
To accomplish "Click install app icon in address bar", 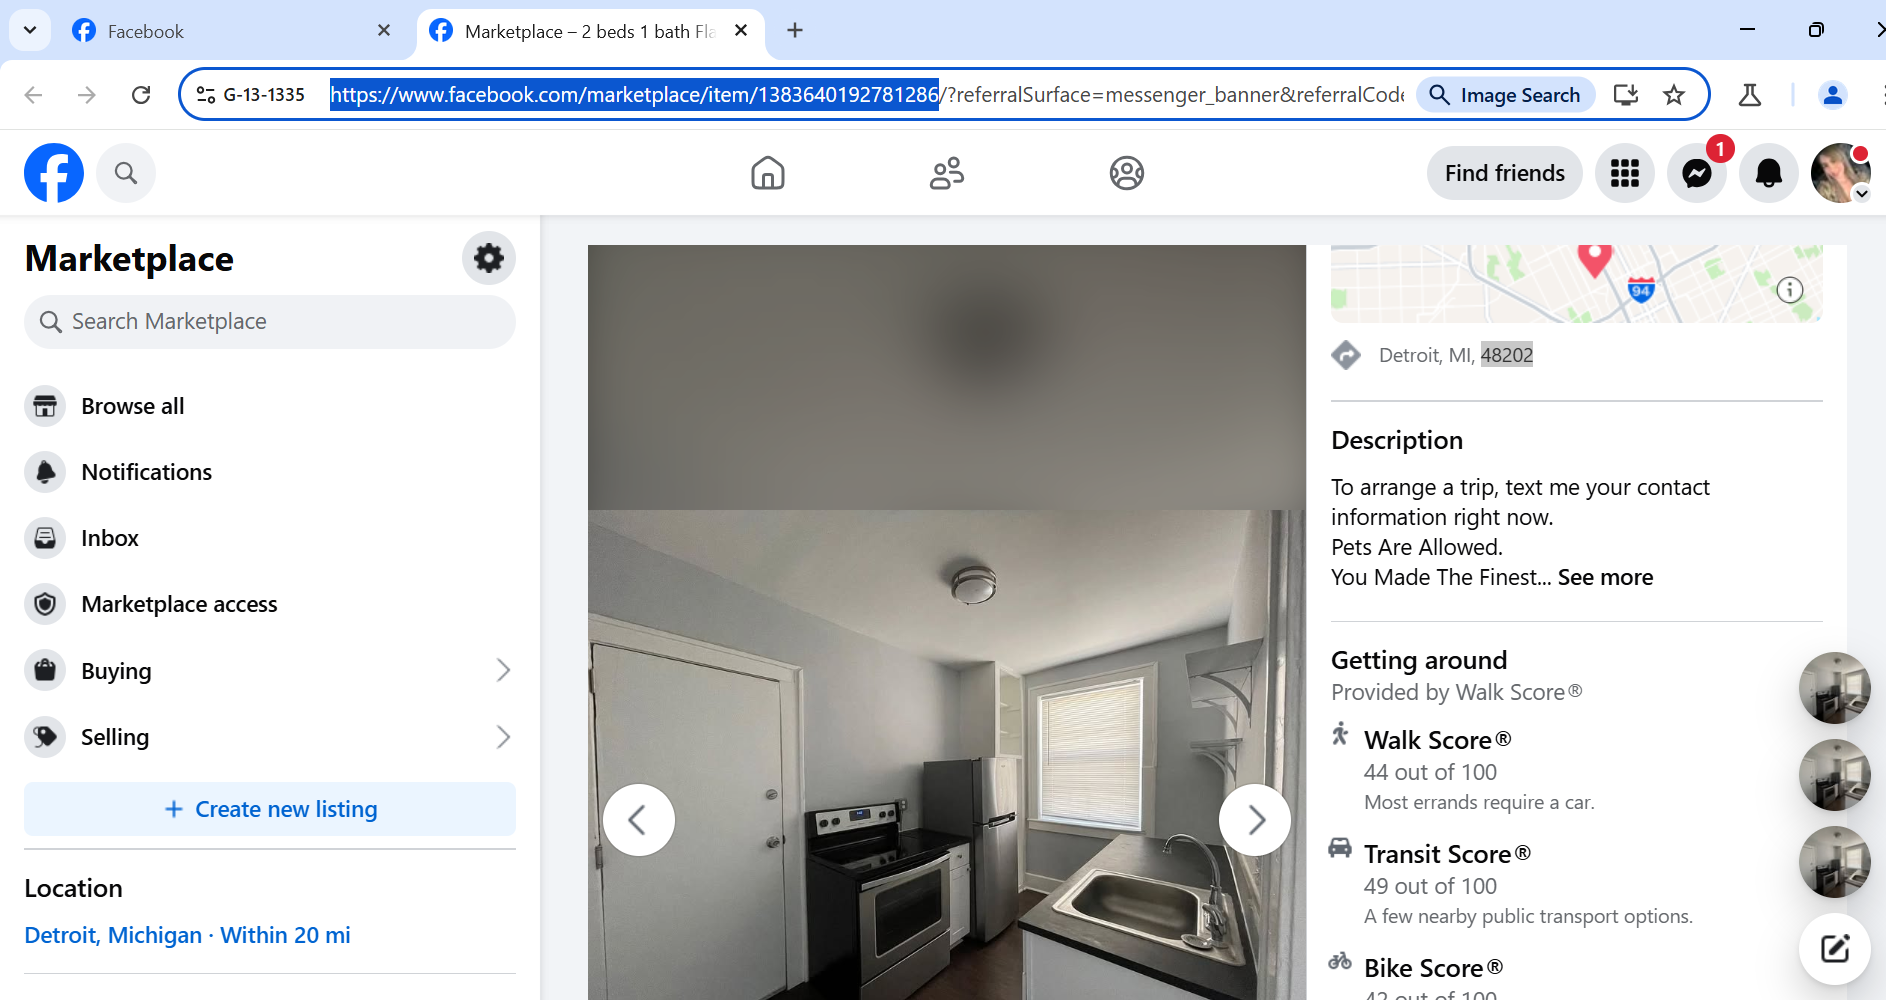I will point(1626,95).
